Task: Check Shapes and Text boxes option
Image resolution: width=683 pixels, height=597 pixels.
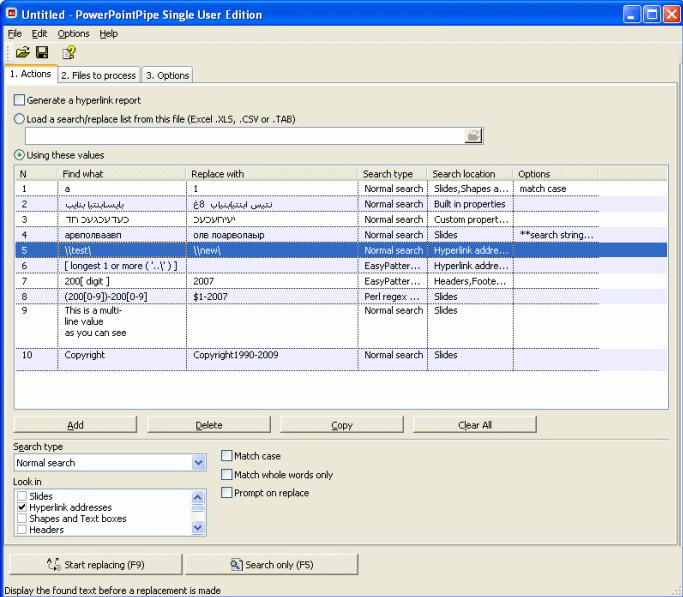Action: 22,518
